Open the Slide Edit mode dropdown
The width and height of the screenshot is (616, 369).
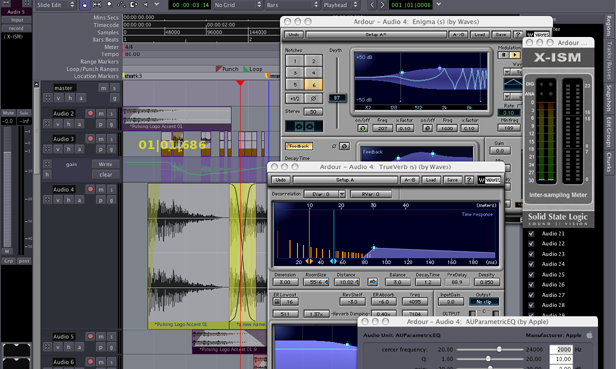point(55,5)
